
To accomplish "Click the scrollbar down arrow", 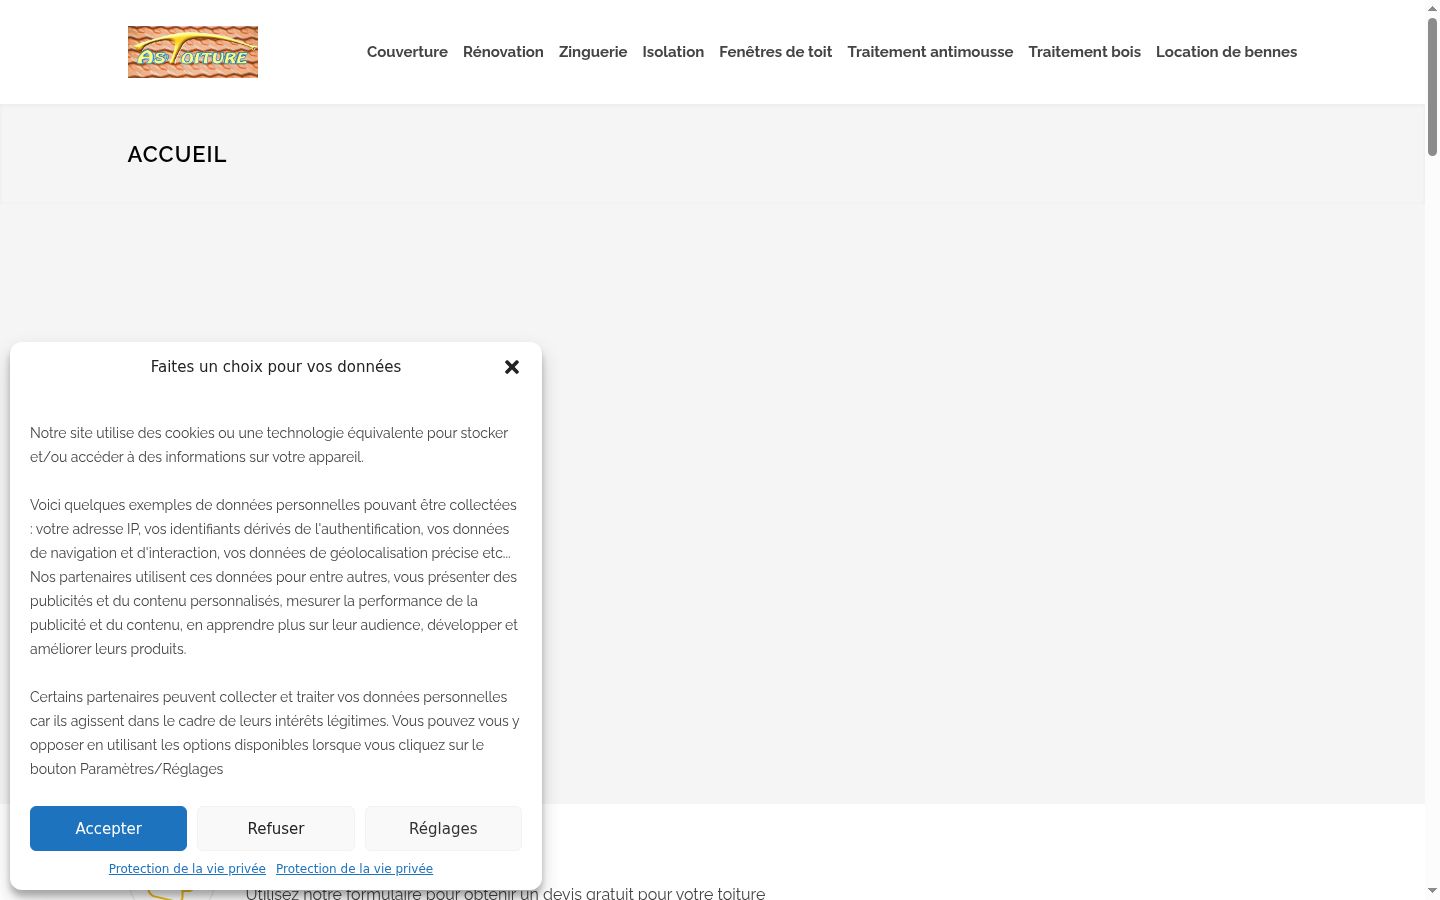I will (x=1432, y=891).
